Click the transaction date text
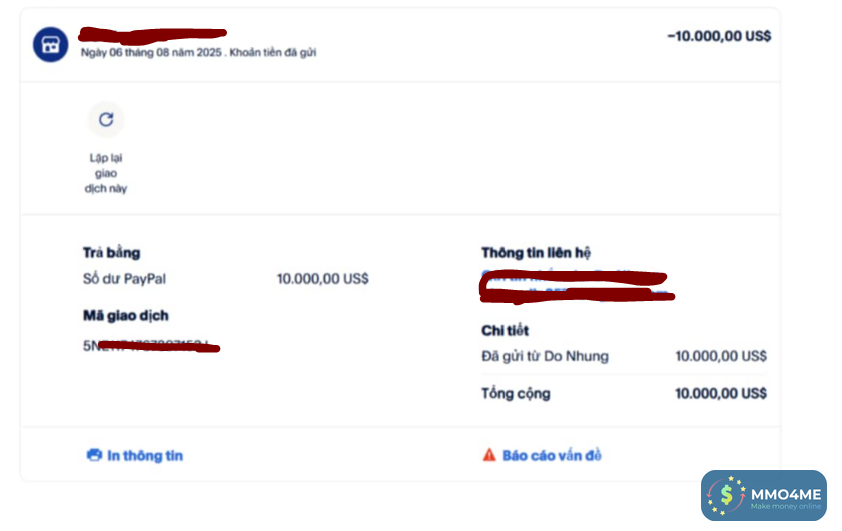842x531 pixels. tap(151, 52)
